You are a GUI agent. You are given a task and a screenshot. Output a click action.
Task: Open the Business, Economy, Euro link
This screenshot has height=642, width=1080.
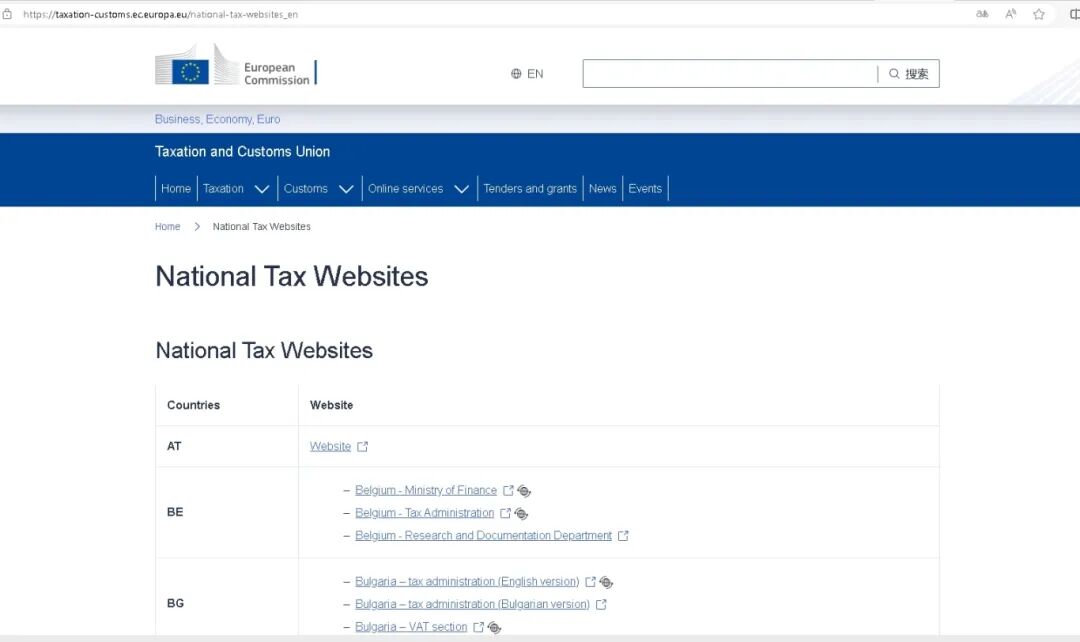[x=217, y=119]
